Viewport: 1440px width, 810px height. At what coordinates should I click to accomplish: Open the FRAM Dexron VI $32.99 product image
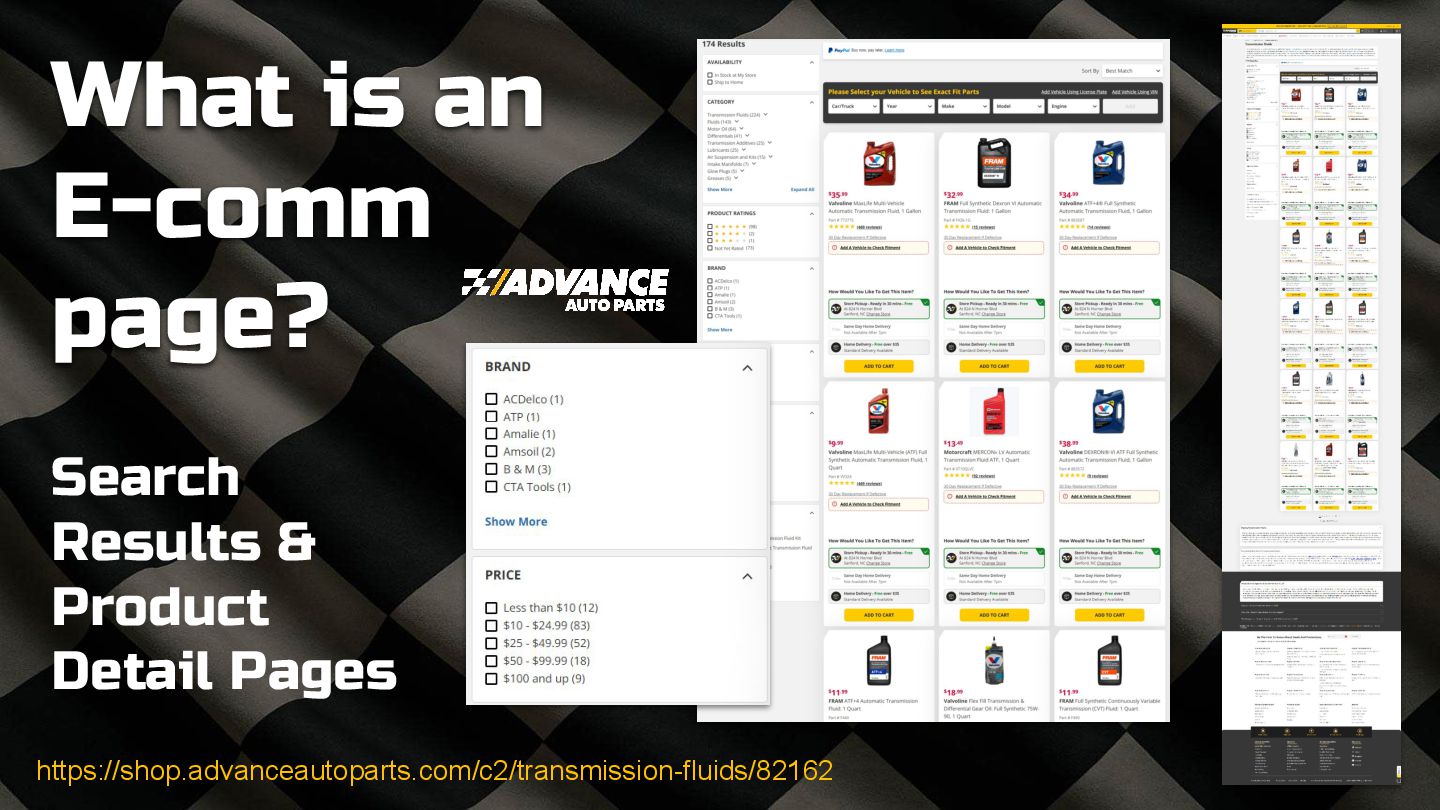tap(994, 162)
